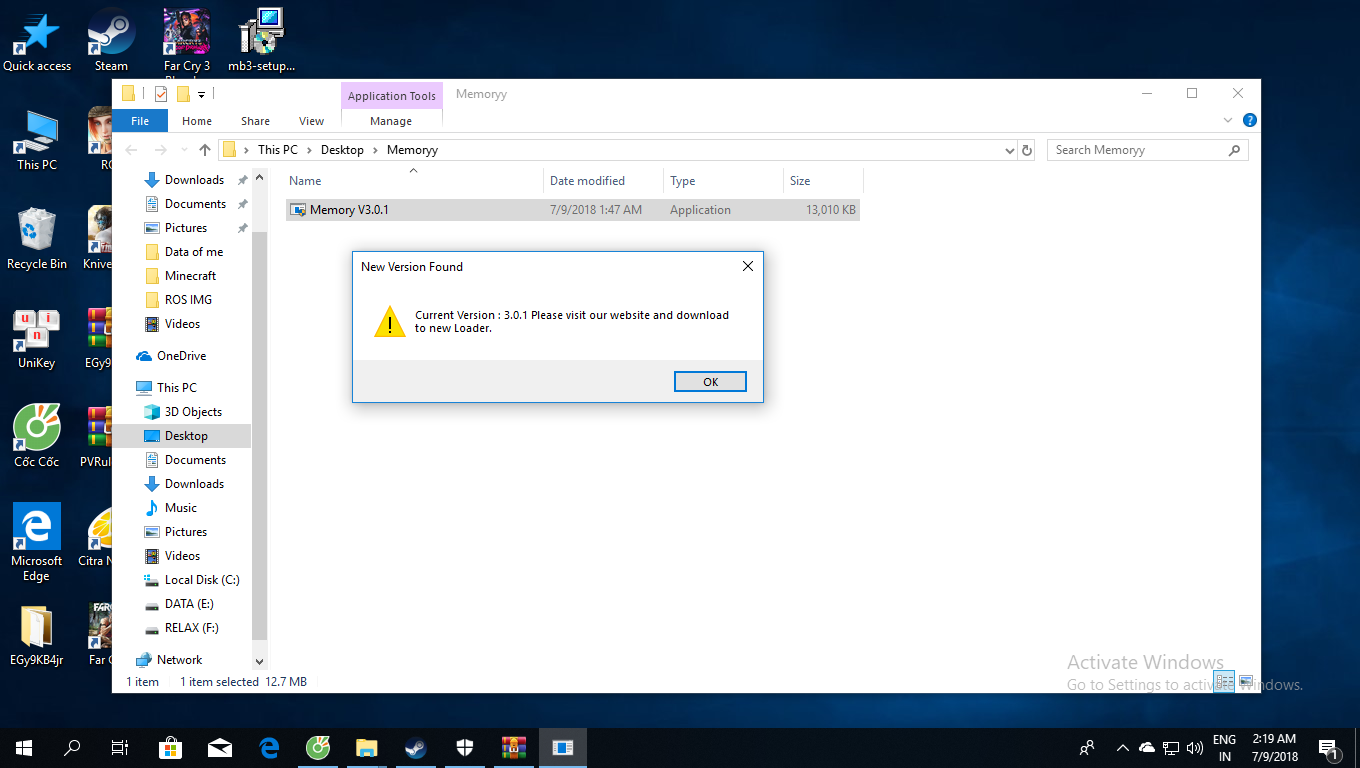Switch to the Share ribbon tab
This screenshot has height=768, width=1360.
[255, 121]
